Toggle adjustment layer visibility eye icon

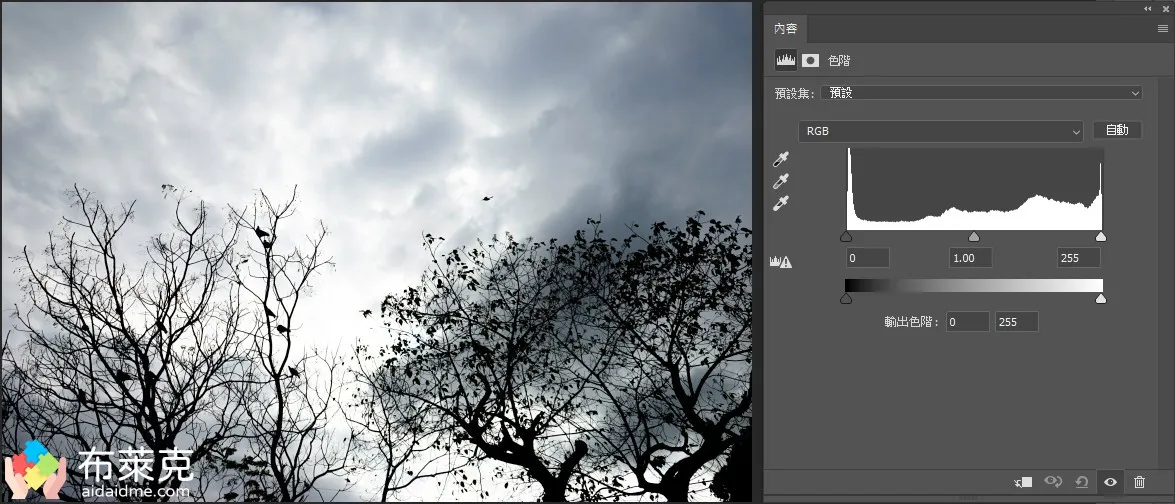point(1110,482)
